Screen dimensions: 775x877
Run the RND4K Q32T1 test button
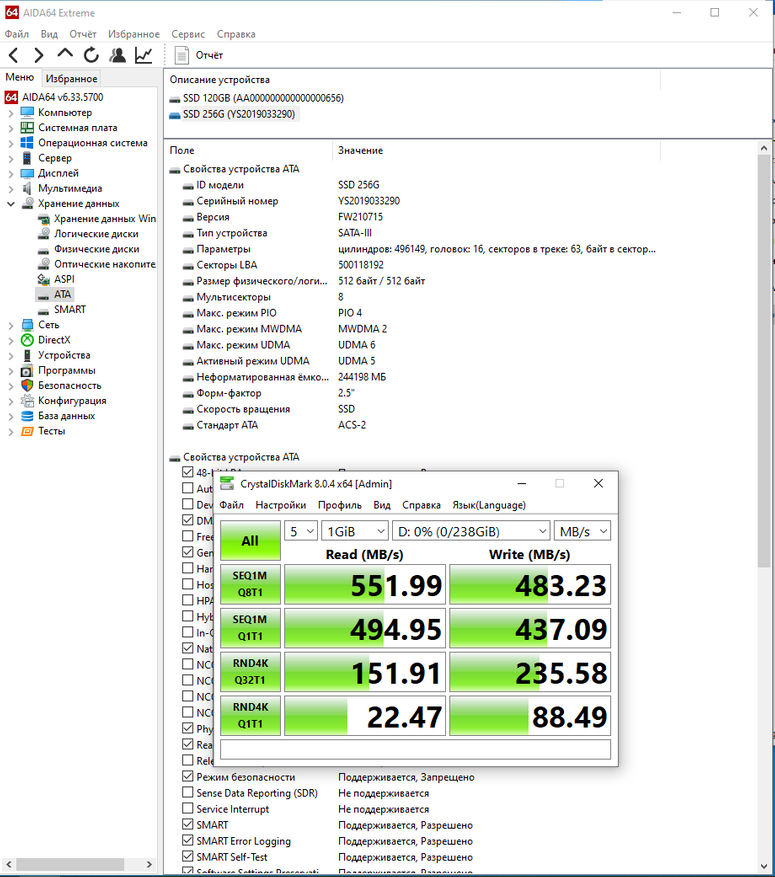[x=250, y=671]
